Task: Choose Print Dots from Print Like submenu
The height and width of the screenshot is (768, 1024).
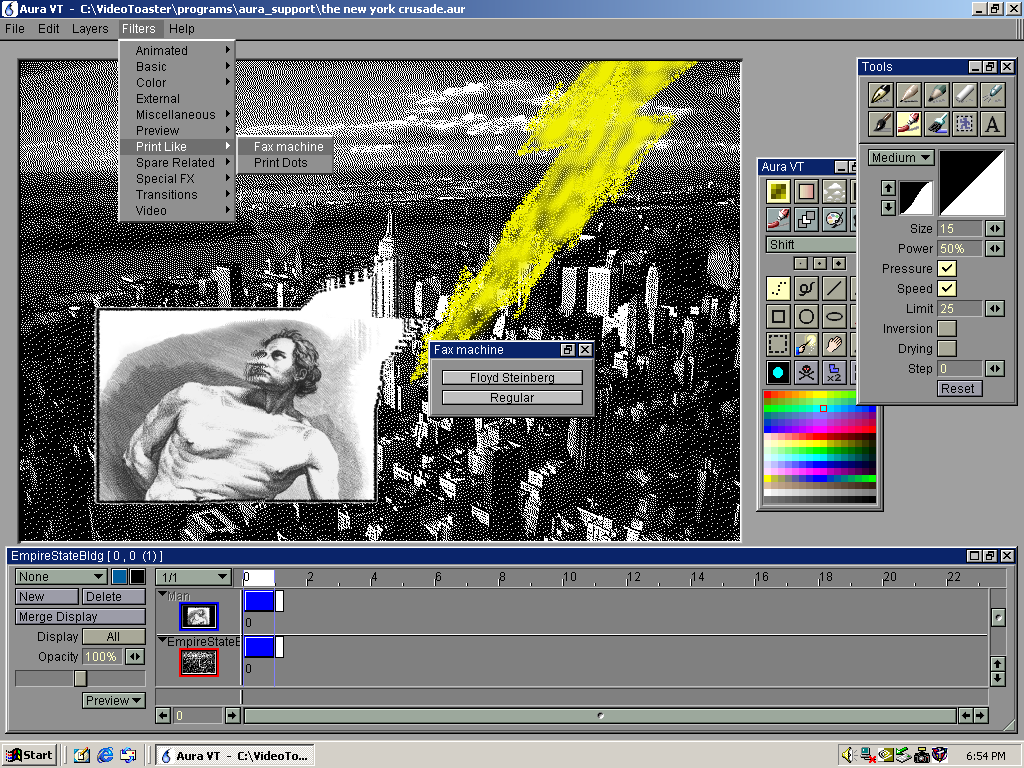Action: pyautogui.click(x=284, y=163)
